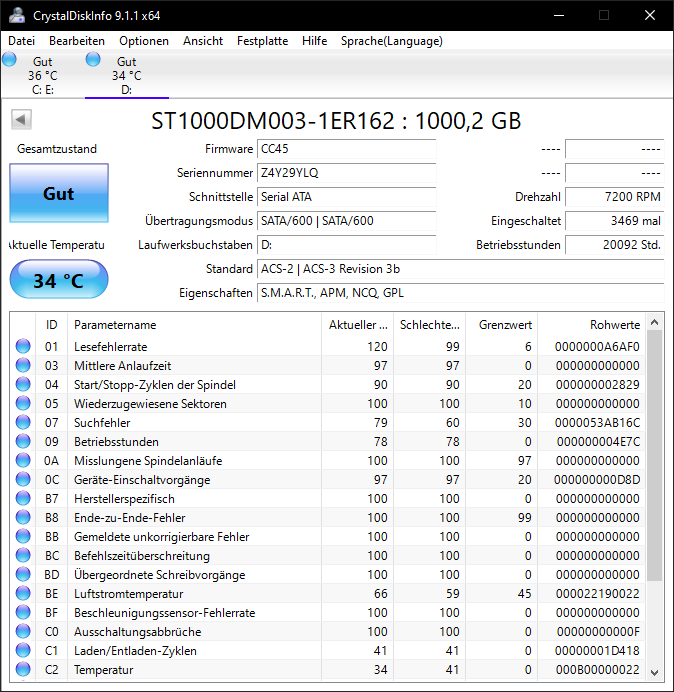Image resolution: width=674 pixels, height=692 pixels.
Task: Open the Hilfe menu
Action: point(315,41)
